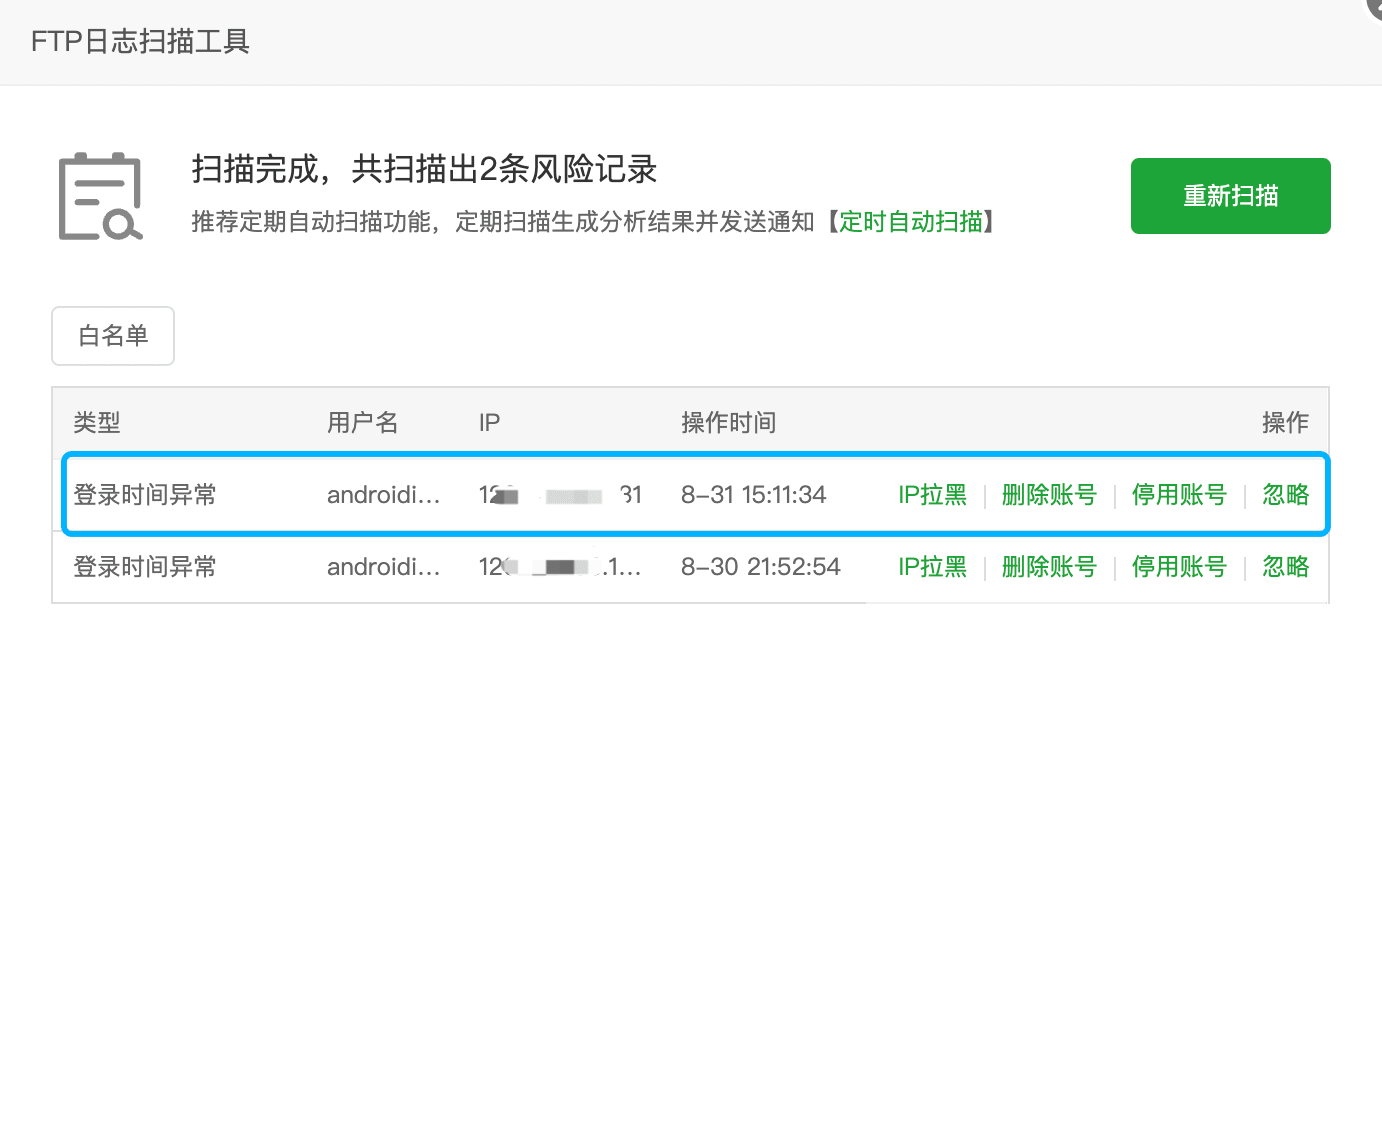
Task: Click the 用户名 column header
Action: (x=363, y=423)
